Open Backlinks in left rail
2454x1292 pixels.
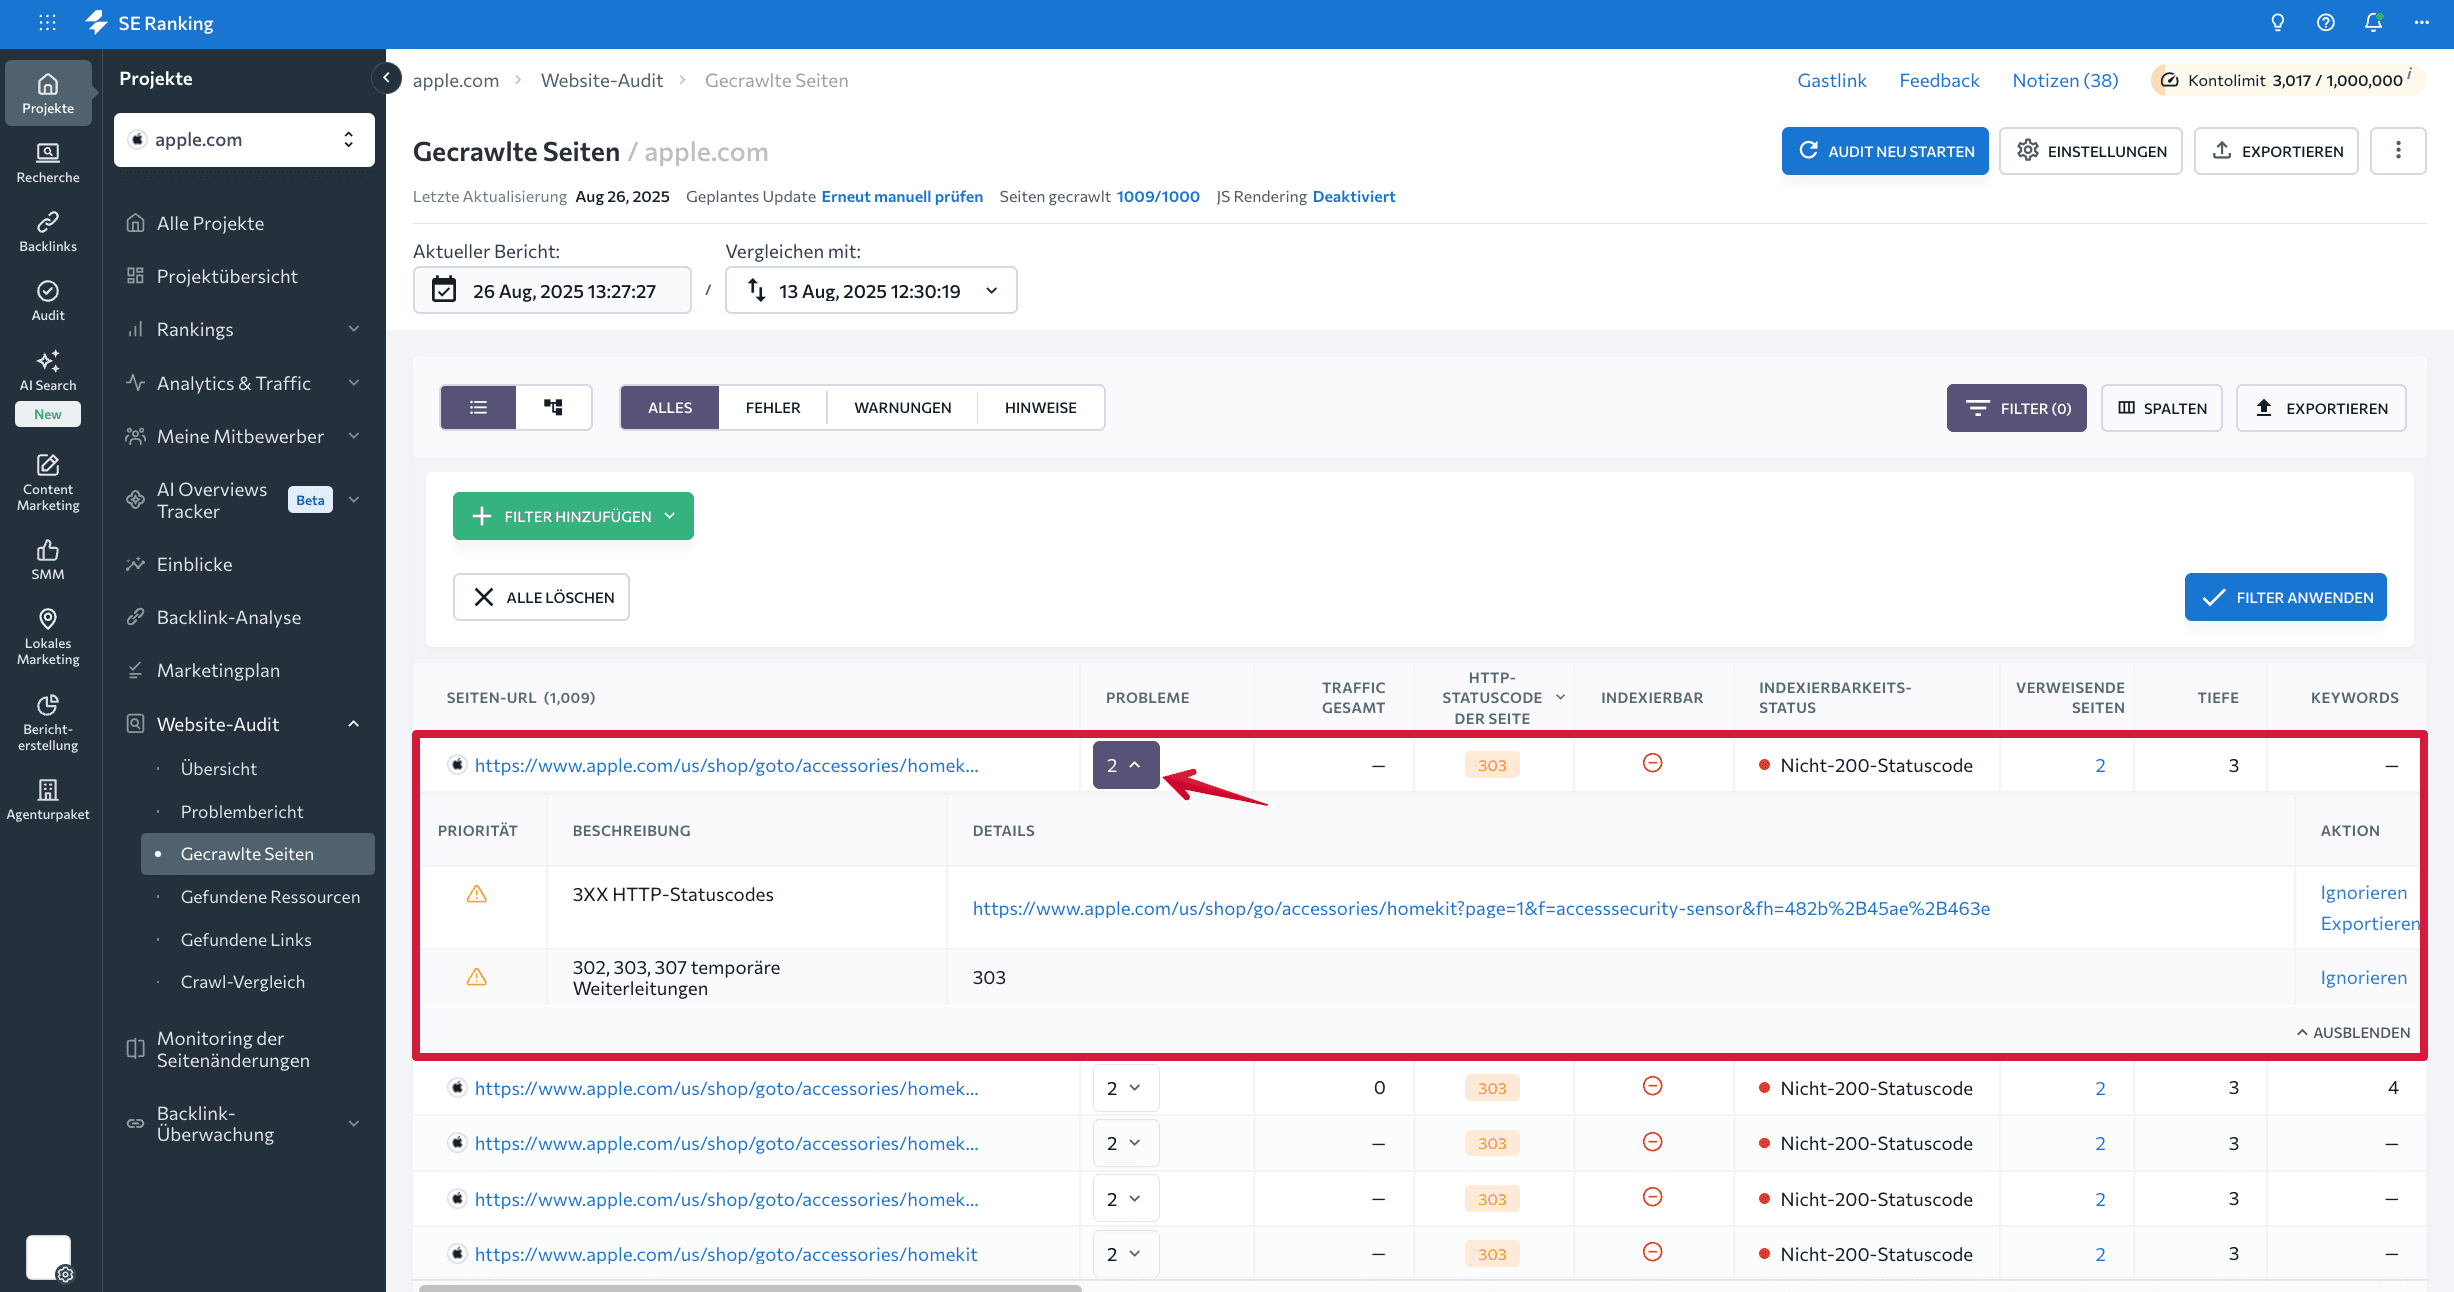pos(48,232)
